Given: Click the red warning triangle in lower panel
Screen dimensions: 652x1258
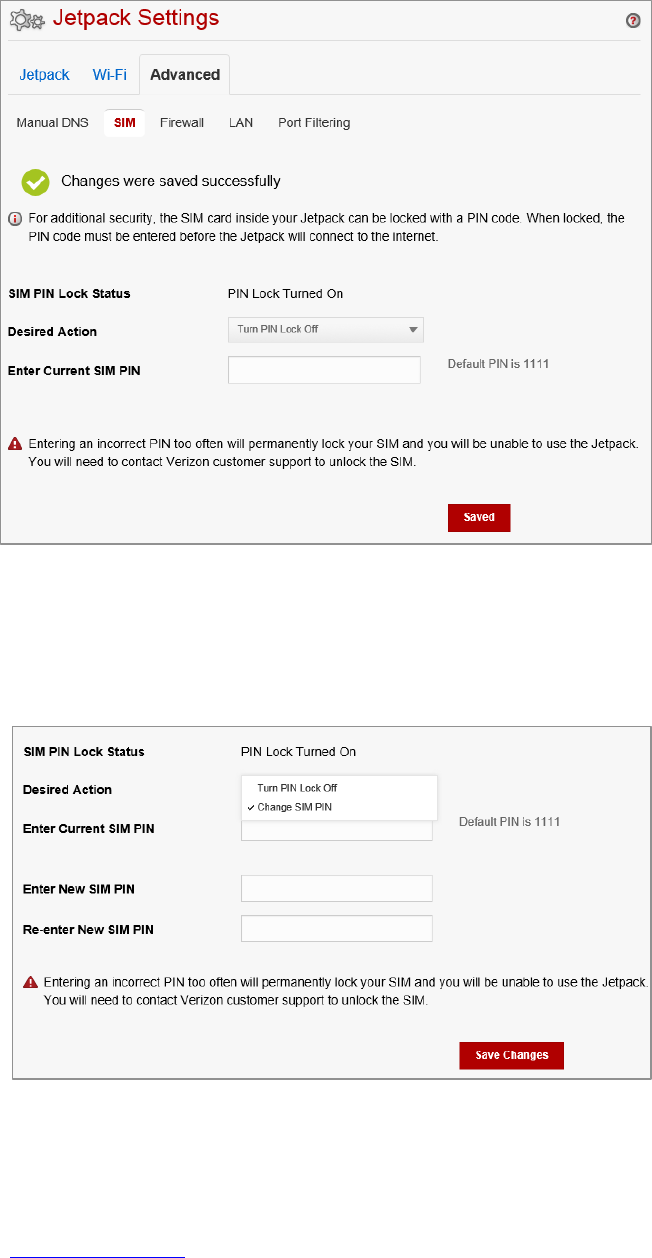Looking at the screenshot, I should [31, 984].
